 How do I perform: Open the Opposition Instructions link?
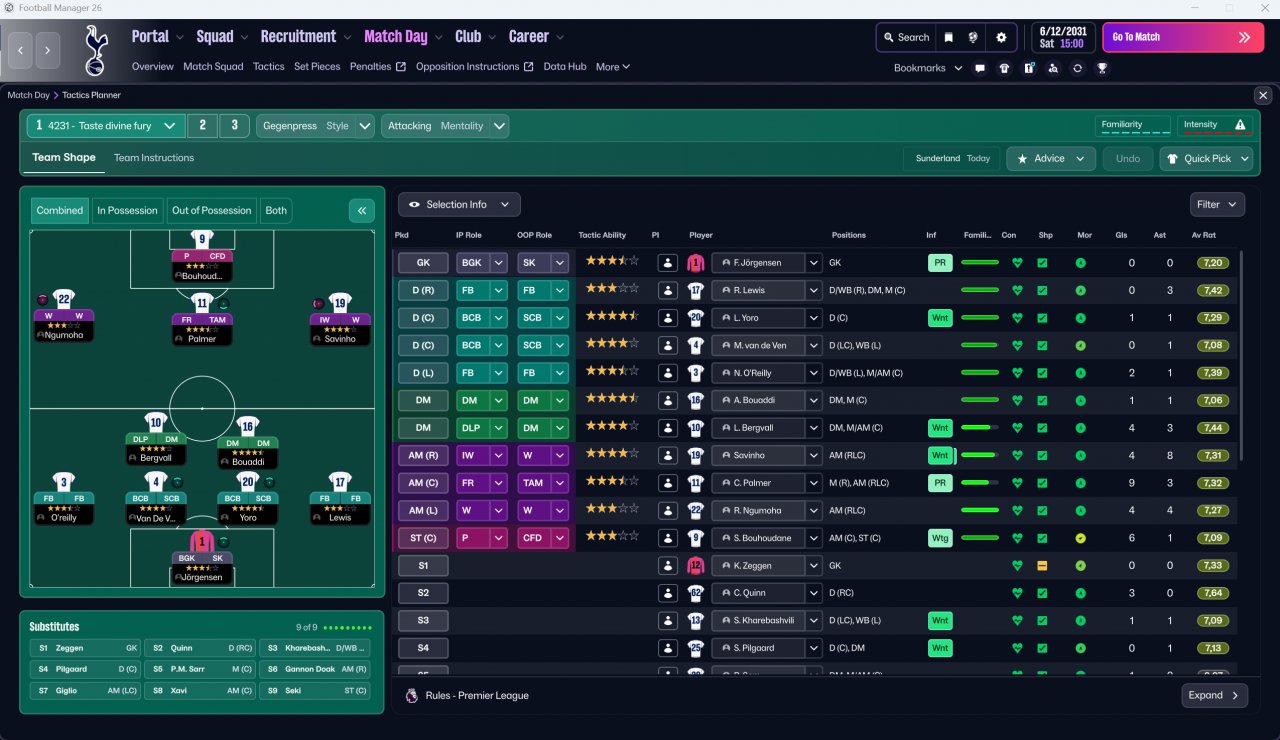tap(475, 67)
